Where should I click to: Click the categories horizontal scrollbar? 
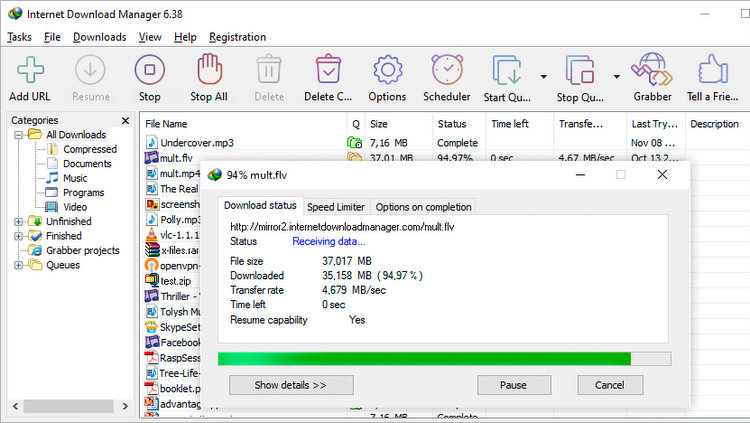68,406
